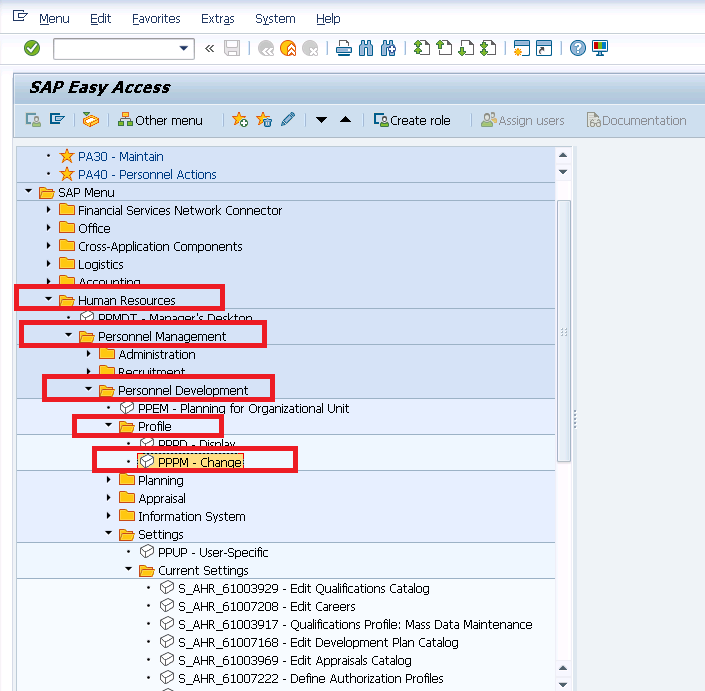Open the Favorites menu

pyautogui.click(x=156, y=19)
